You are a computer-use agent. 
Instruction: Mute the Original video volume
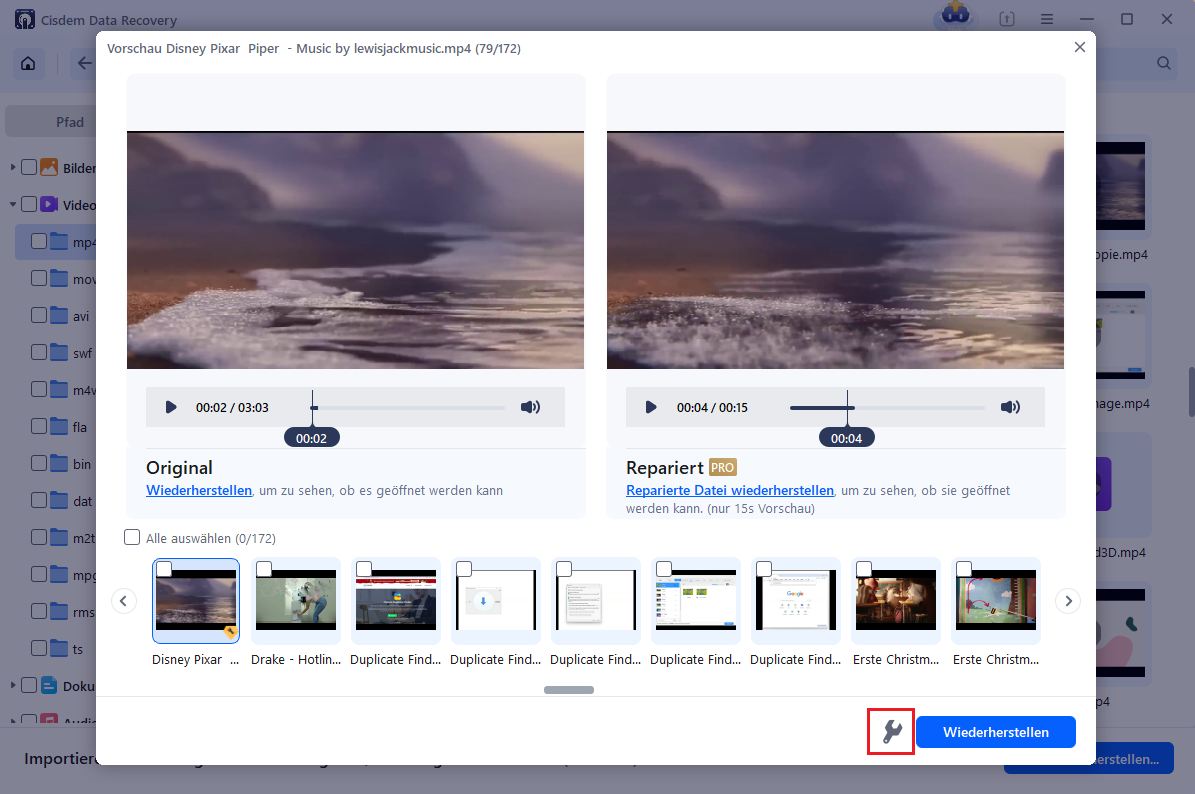530,407
